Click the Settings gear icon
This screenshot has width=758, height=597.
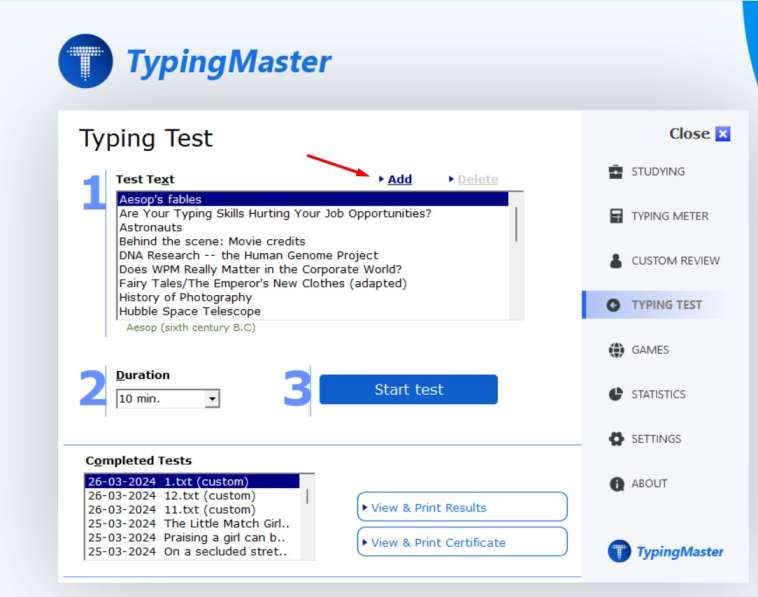[x=616, y=439]
